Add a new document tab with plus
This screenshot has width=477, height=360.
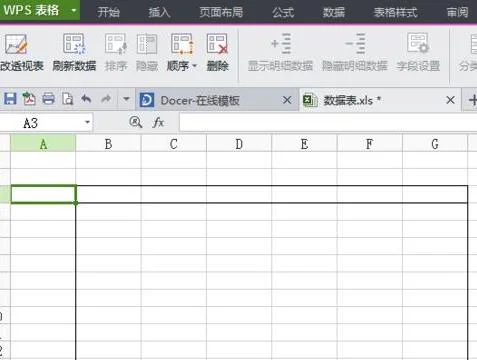coord(472,100)
